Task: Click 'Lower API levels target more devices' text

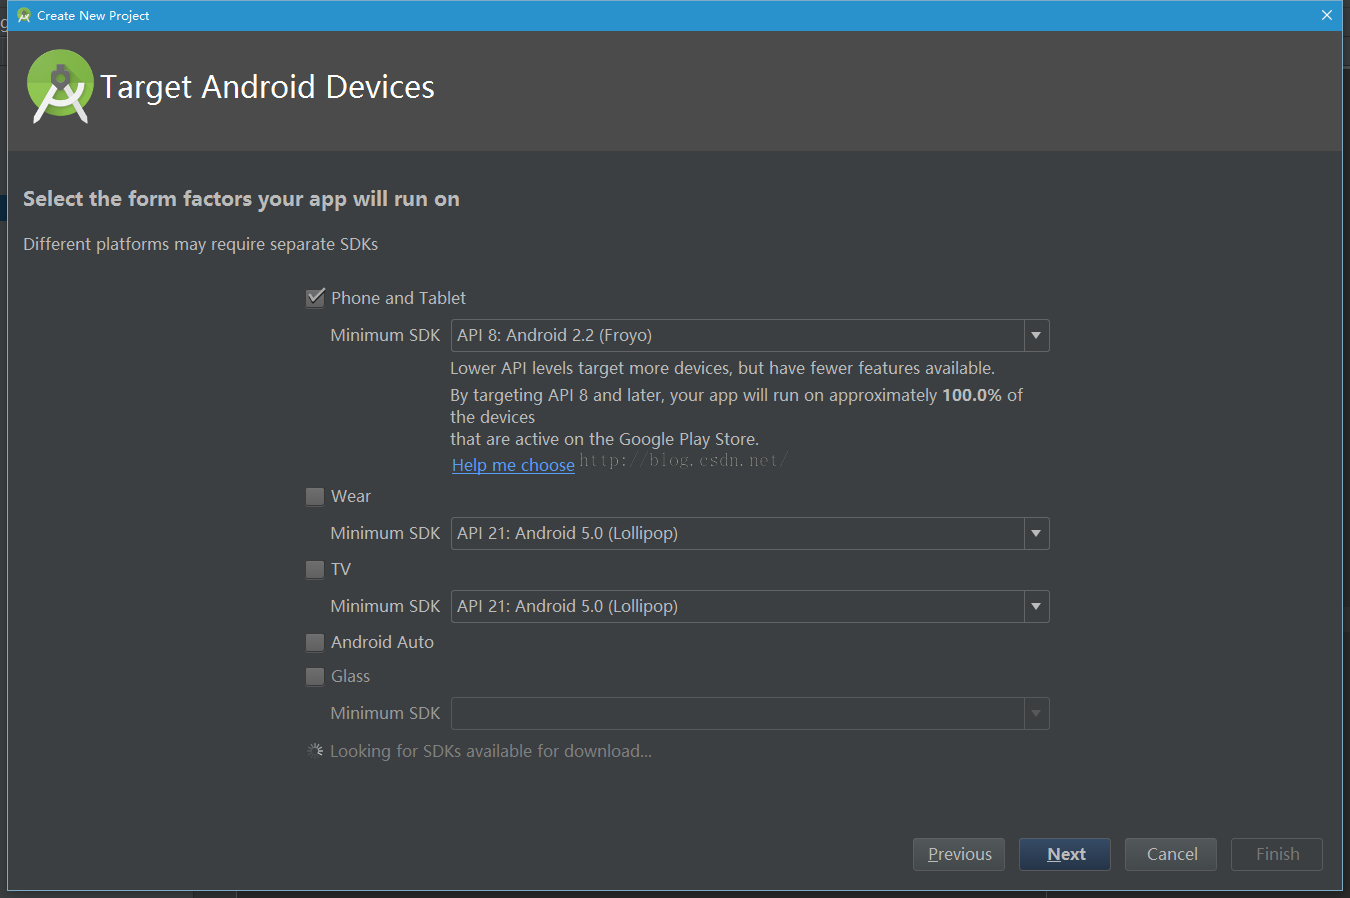Action: point(722,368)
